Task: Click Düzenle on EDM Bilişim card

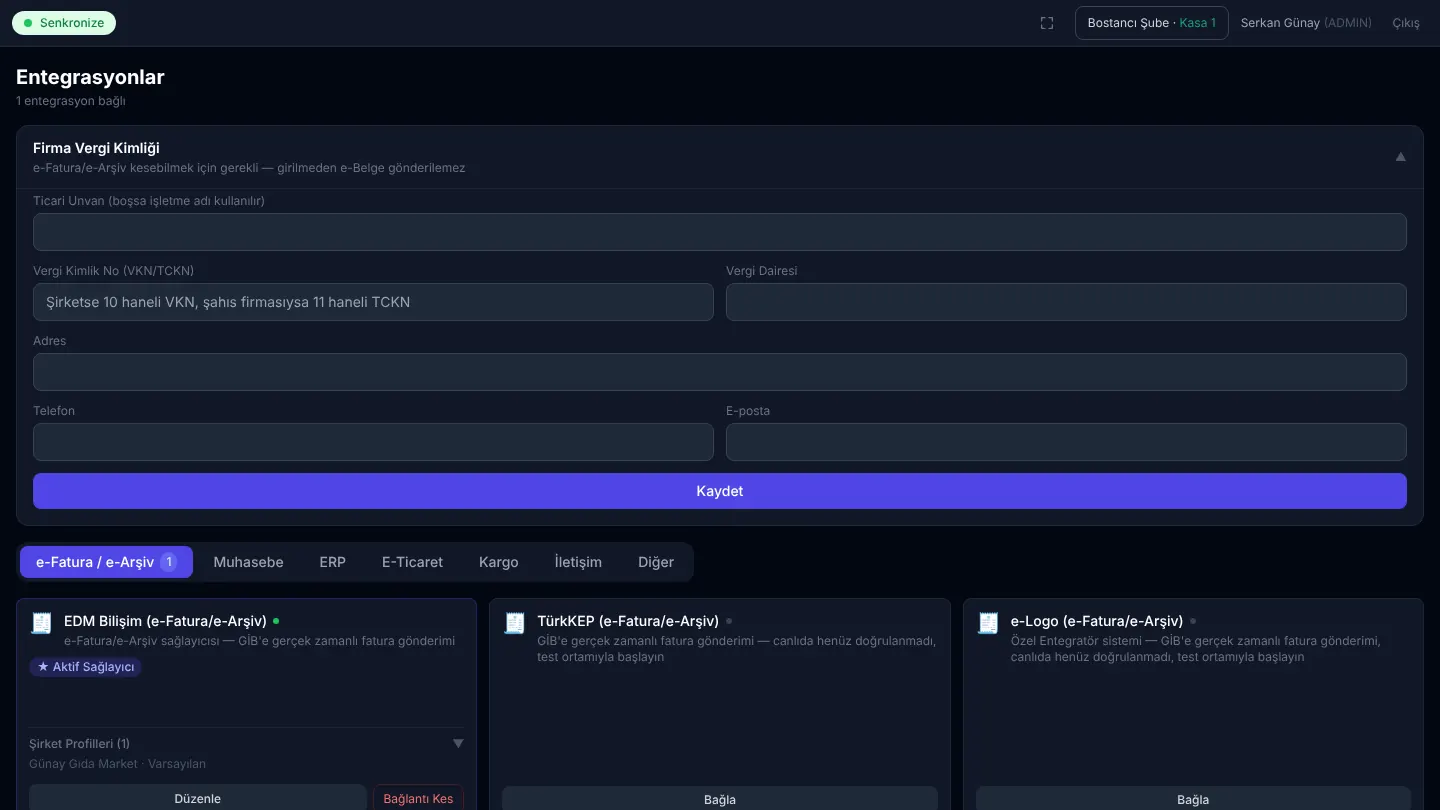Action: 198,798
